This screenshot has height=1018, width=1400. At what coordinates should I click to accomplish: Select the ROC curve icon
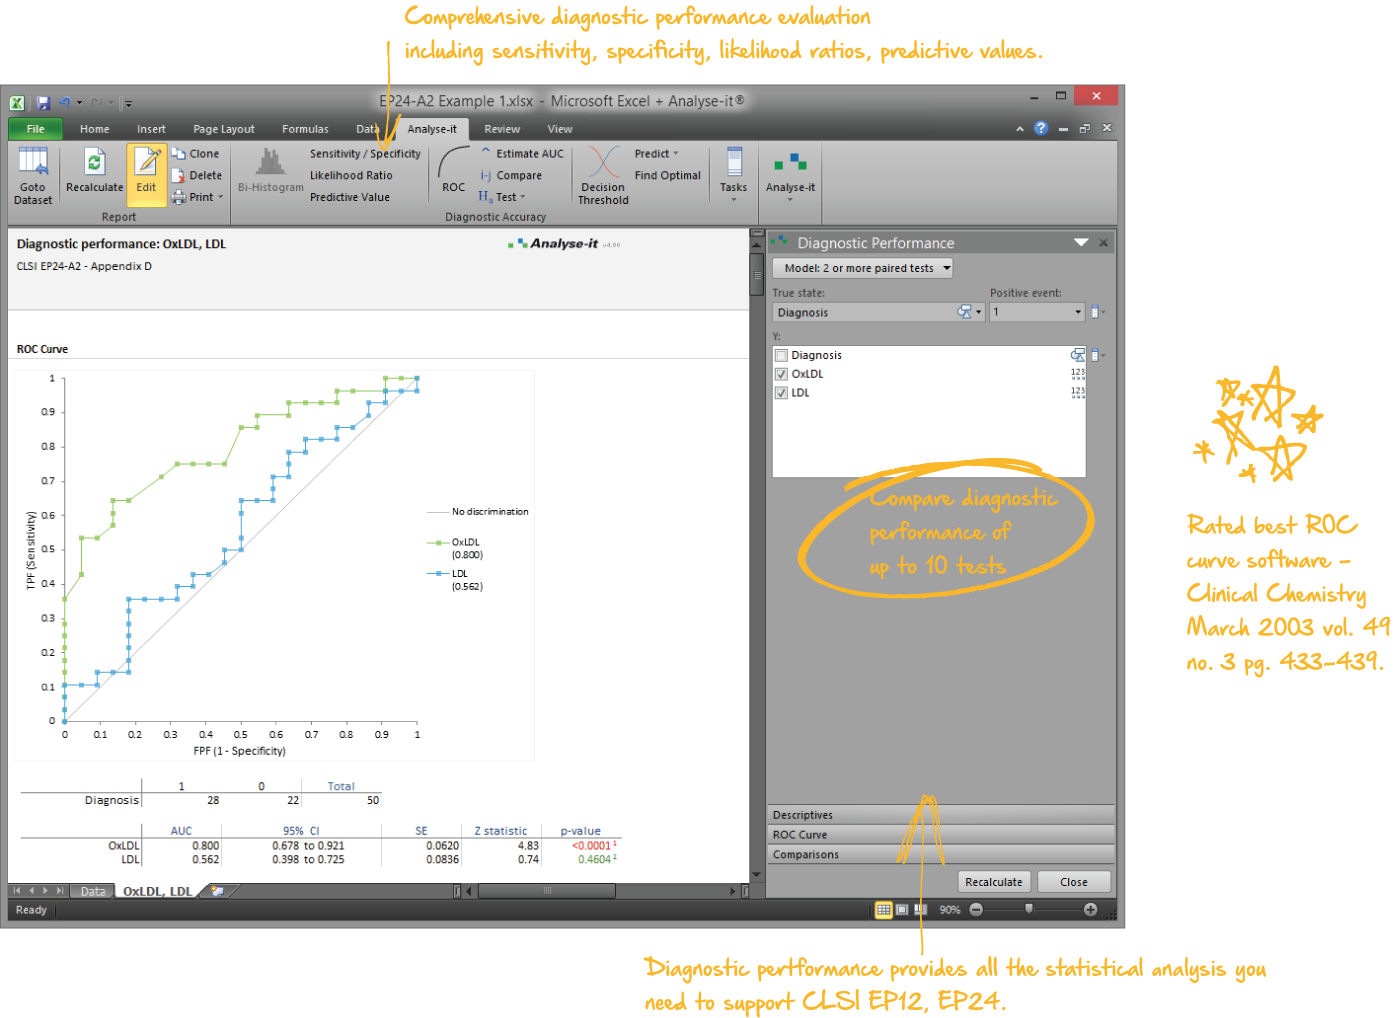tap(454, 161)
